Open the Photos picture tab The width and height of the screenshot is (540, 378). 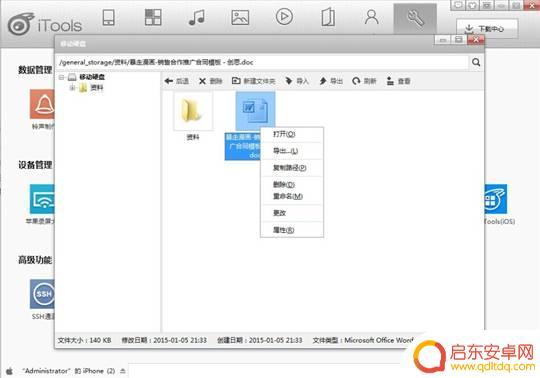tap(240, 17)
